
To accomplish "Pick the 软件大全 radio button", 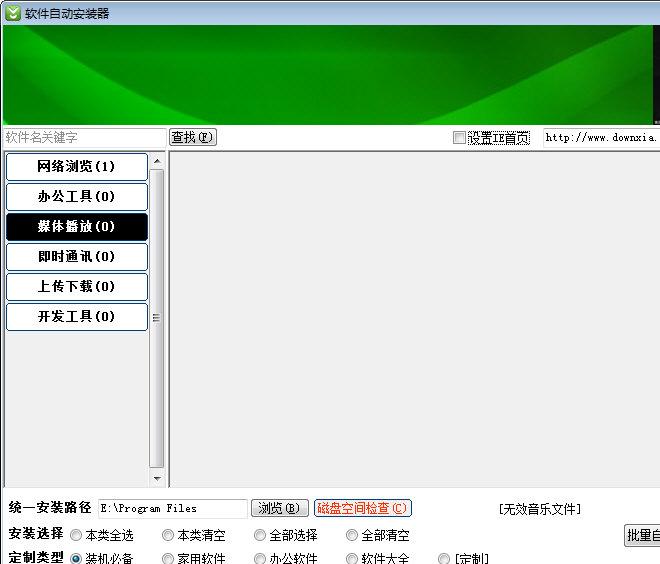I will [x=352, y=559].
